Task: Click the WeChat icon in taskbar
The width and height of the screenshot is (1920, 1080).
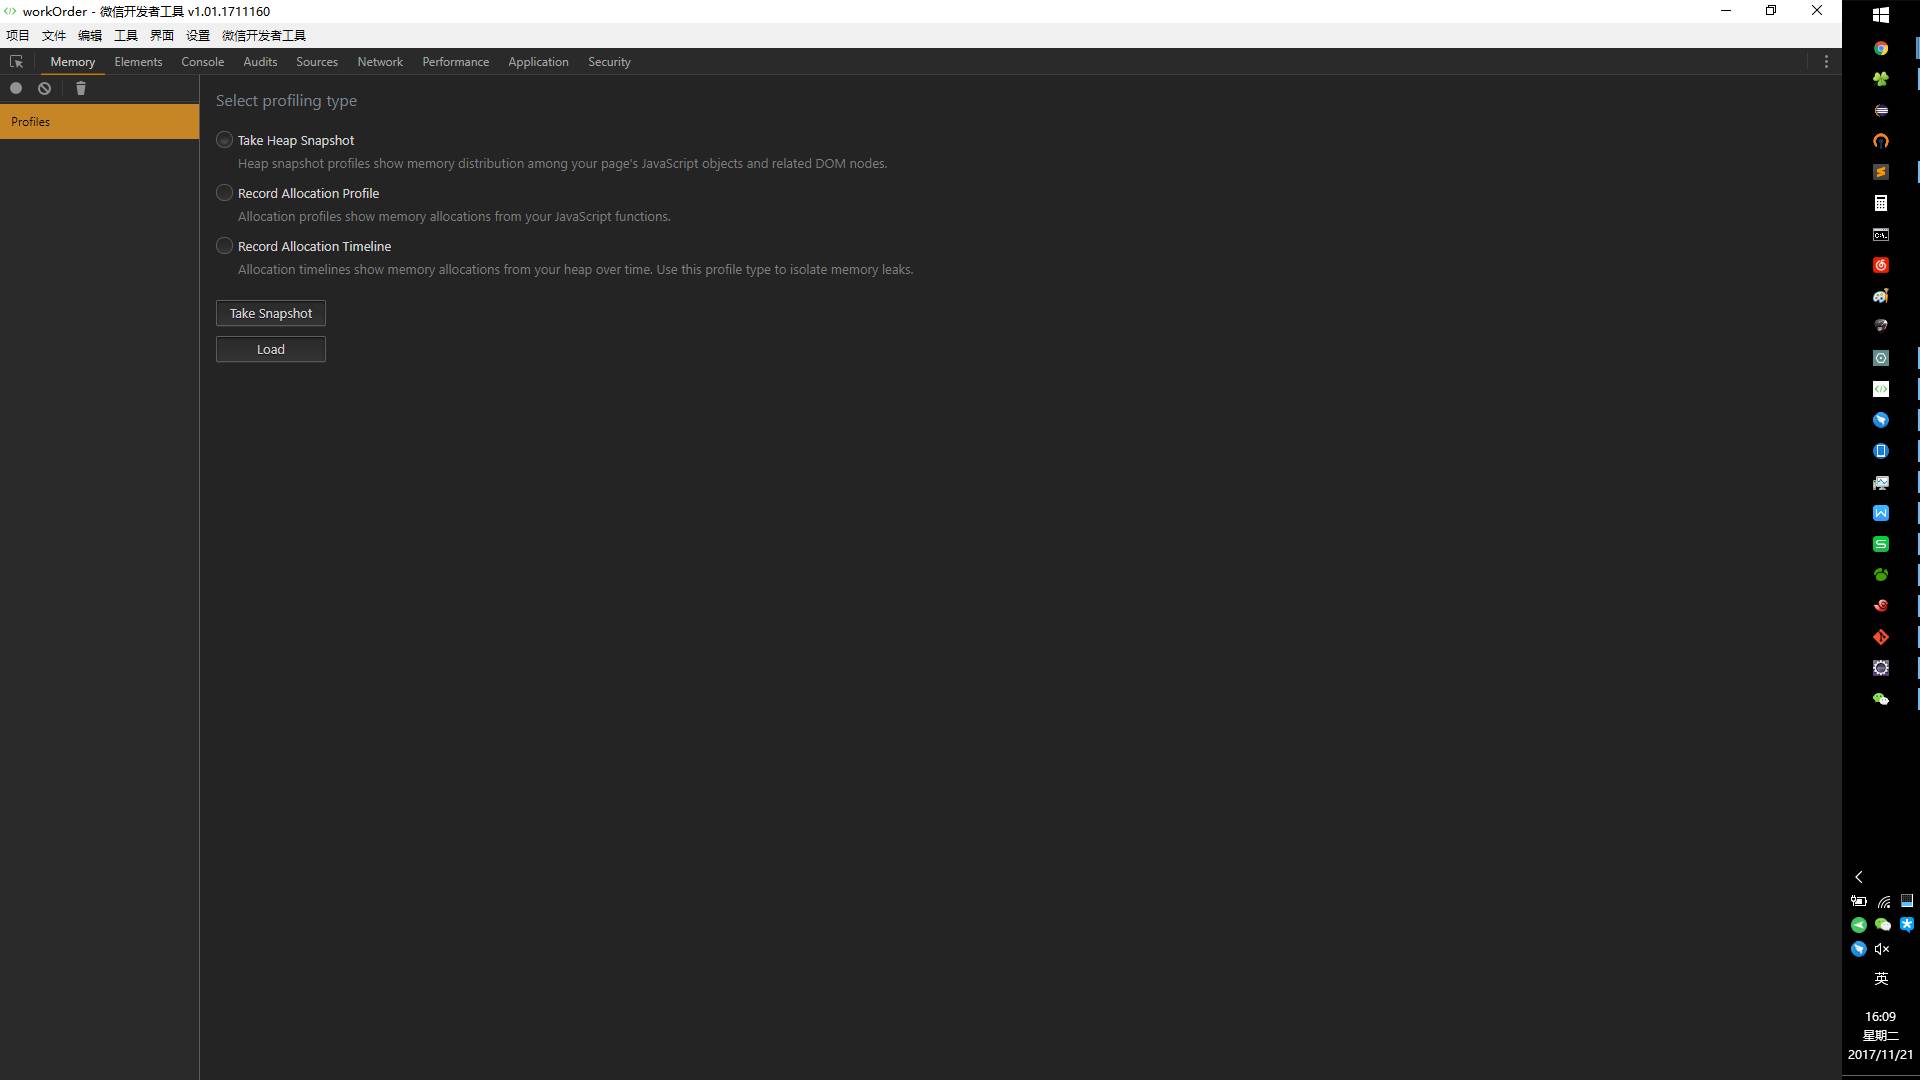Action: pos(1880,699)
